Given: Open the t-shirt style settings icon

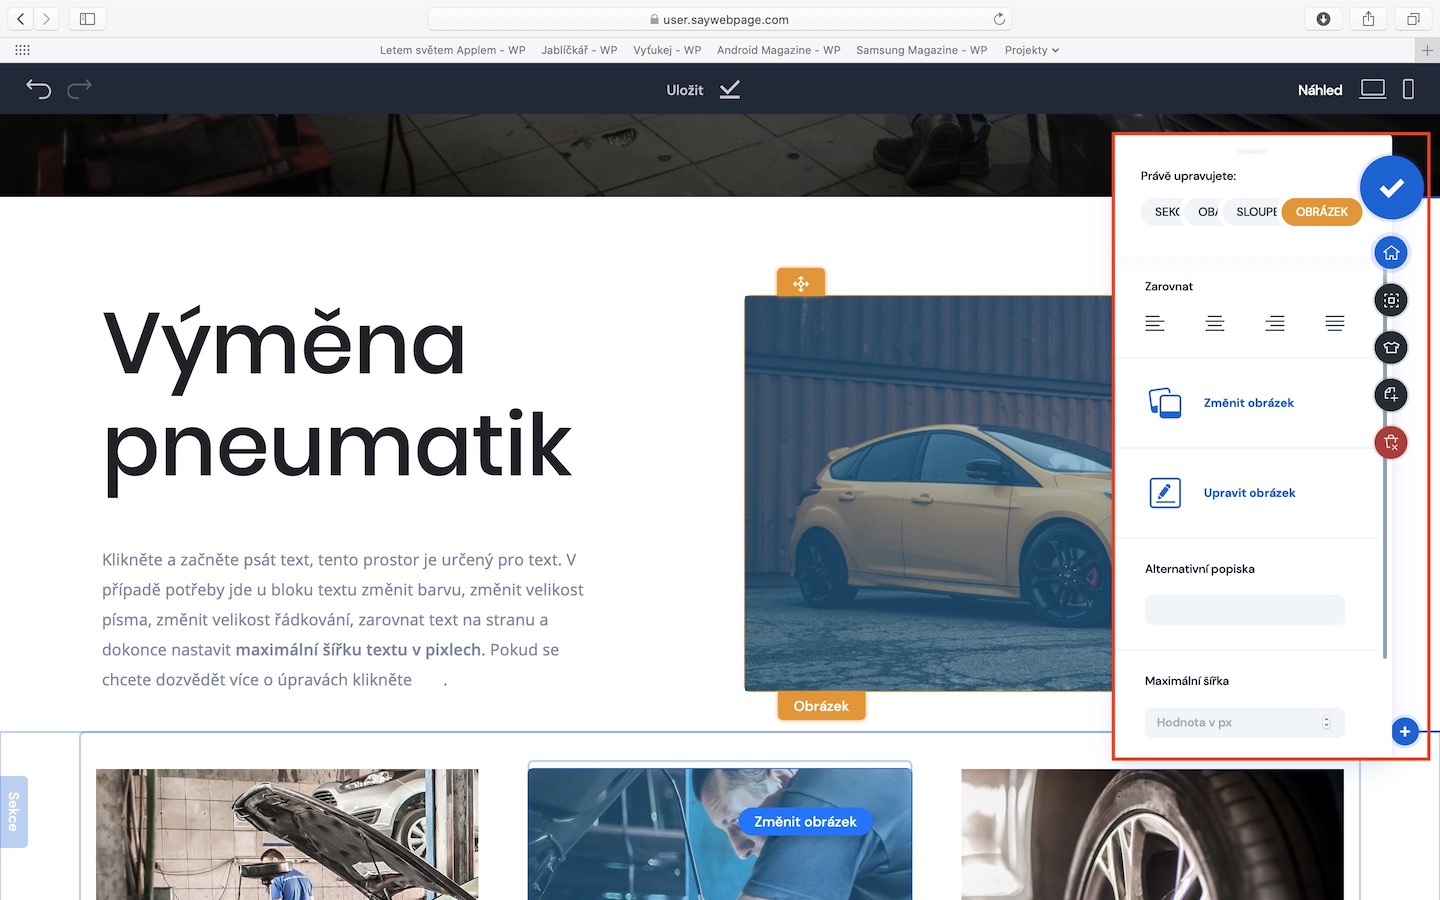Looking at the screenshot, I should (x=1391, y=347).
